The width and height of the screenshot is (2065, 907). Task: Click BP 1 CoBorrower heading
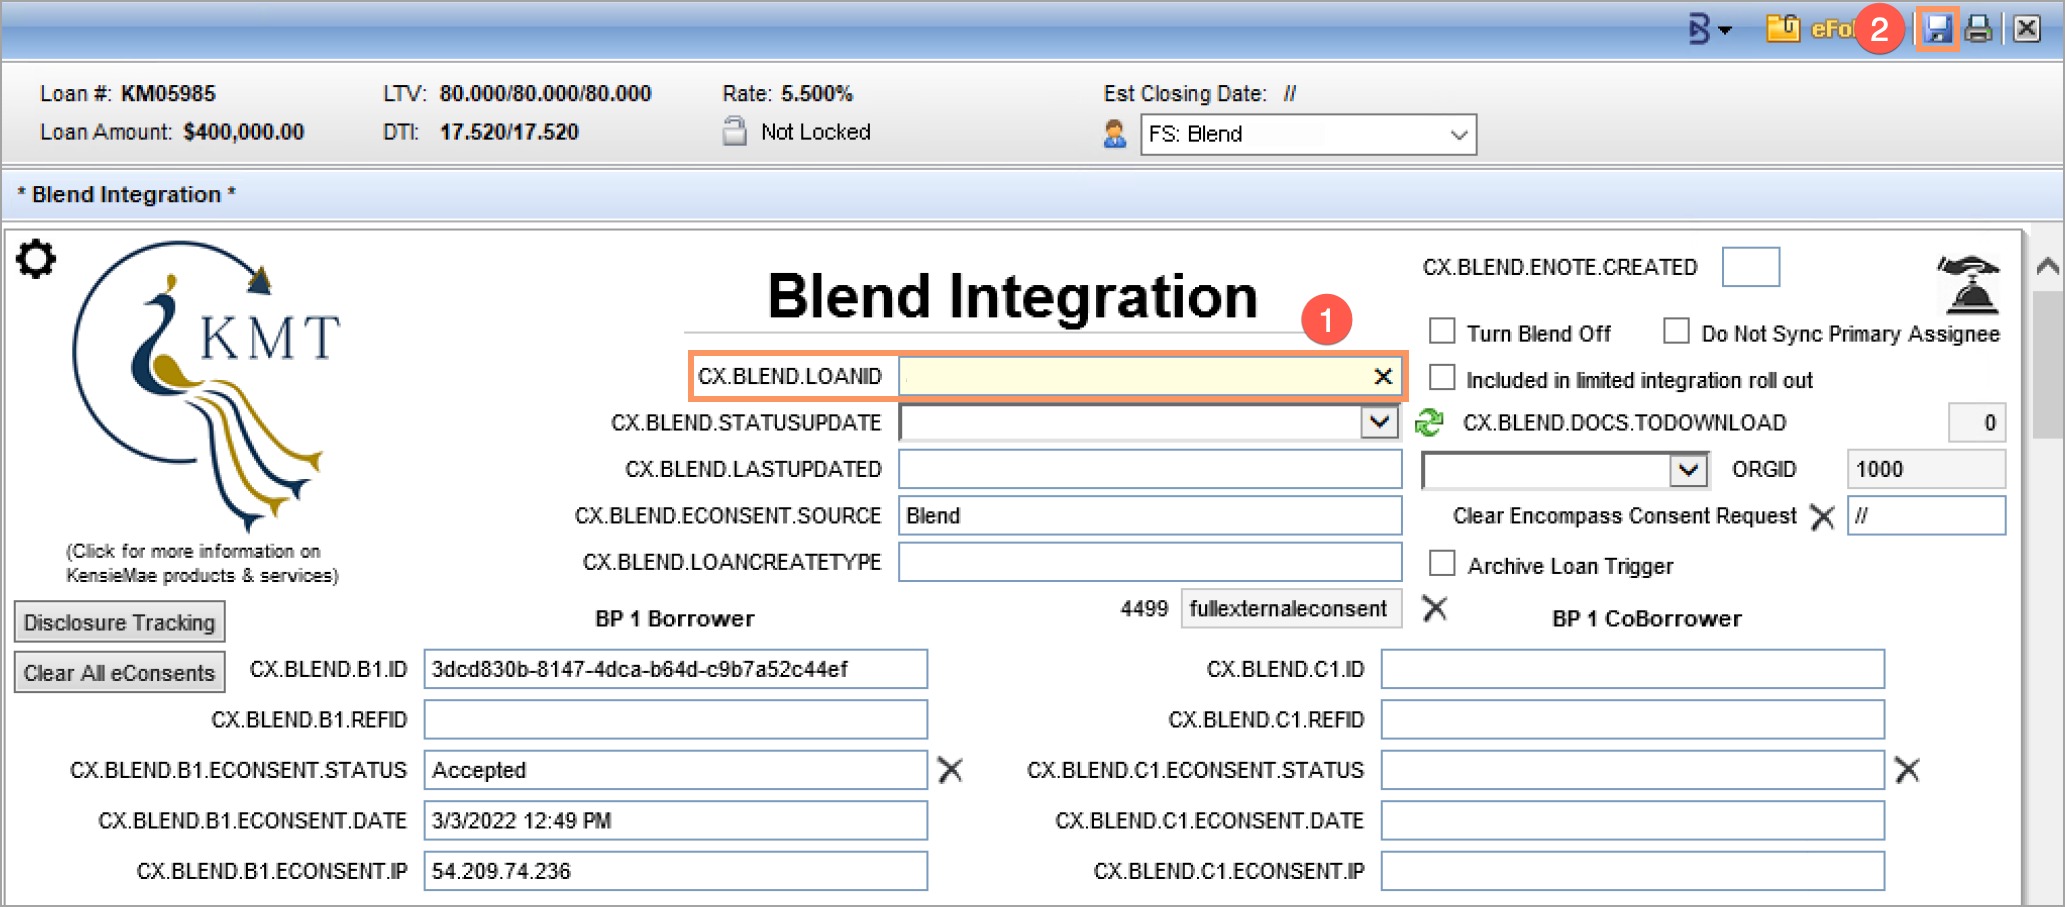[1647, 619]
